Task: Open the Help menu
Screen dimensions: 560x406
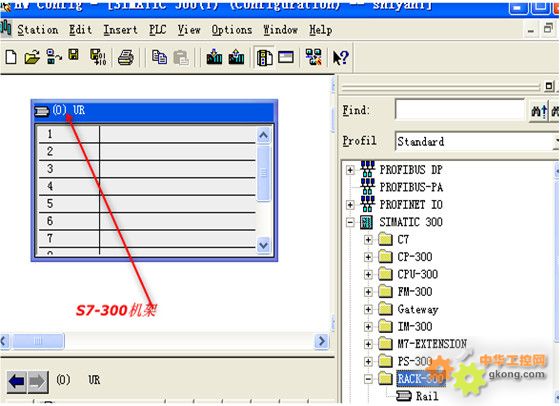Action: click(x=320, y=30)
